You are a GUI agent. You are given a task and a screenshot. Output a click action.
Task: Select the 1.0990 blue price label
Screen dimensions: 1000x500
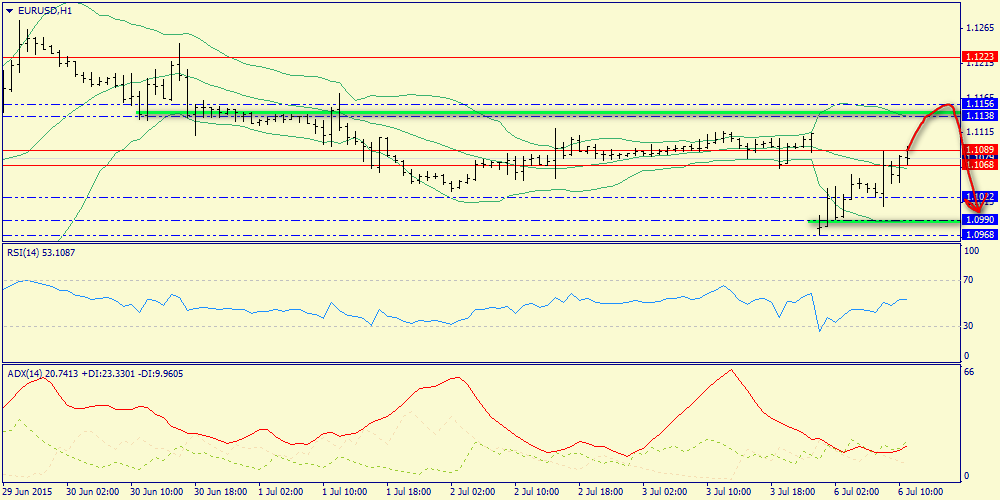pyautogui.click(x=977, y=219)
